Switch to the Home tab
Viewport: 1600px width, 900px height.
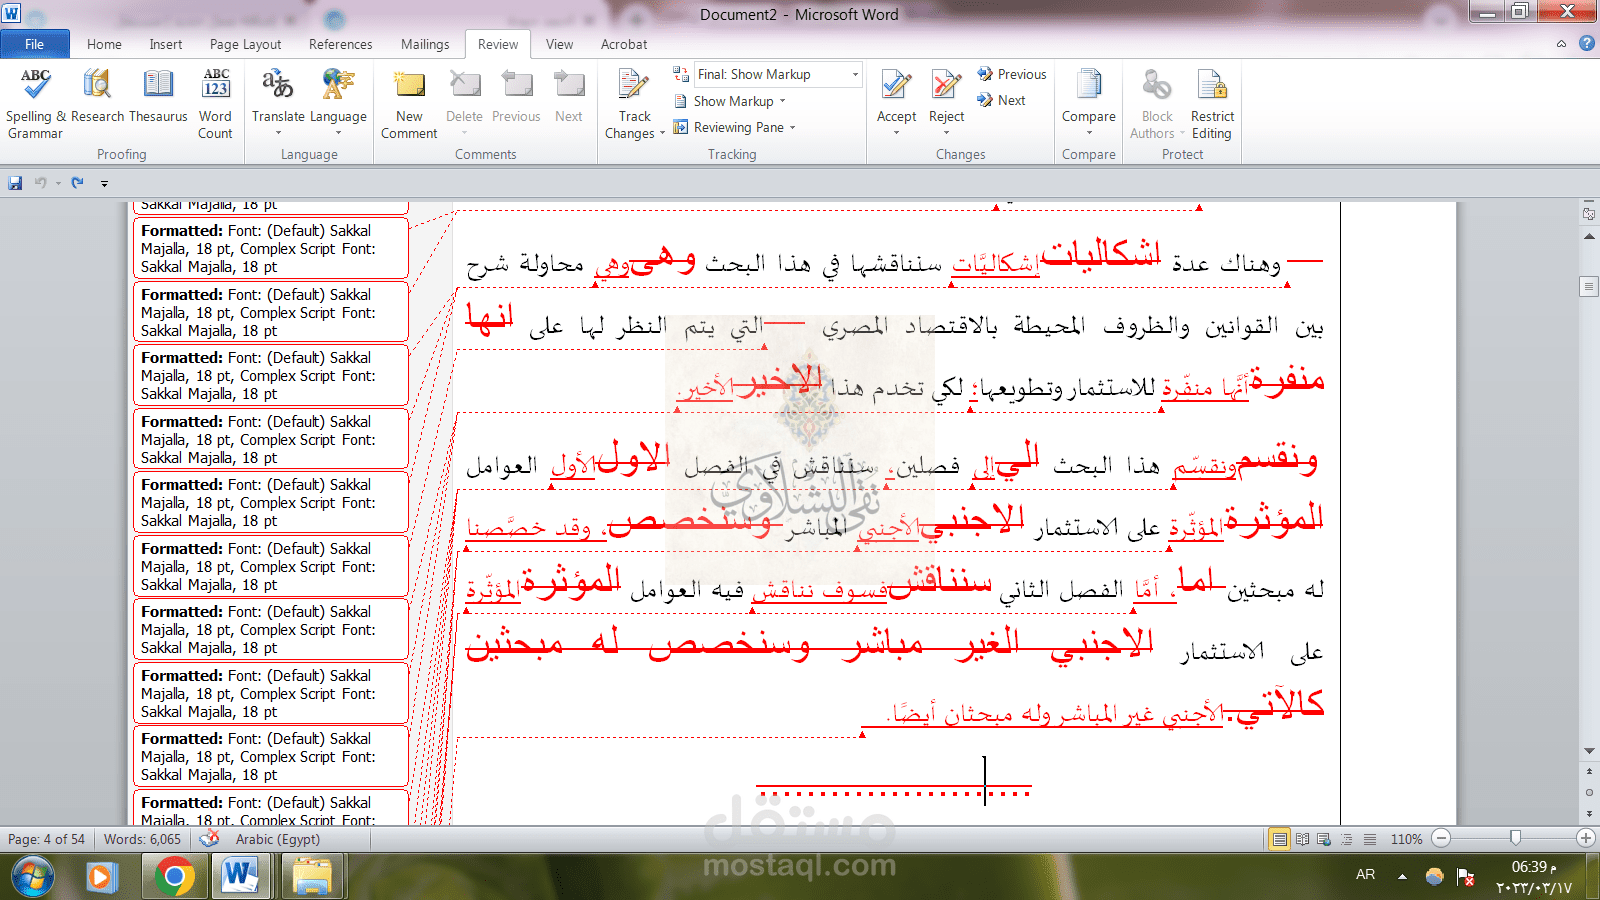(x=104, y=44)
